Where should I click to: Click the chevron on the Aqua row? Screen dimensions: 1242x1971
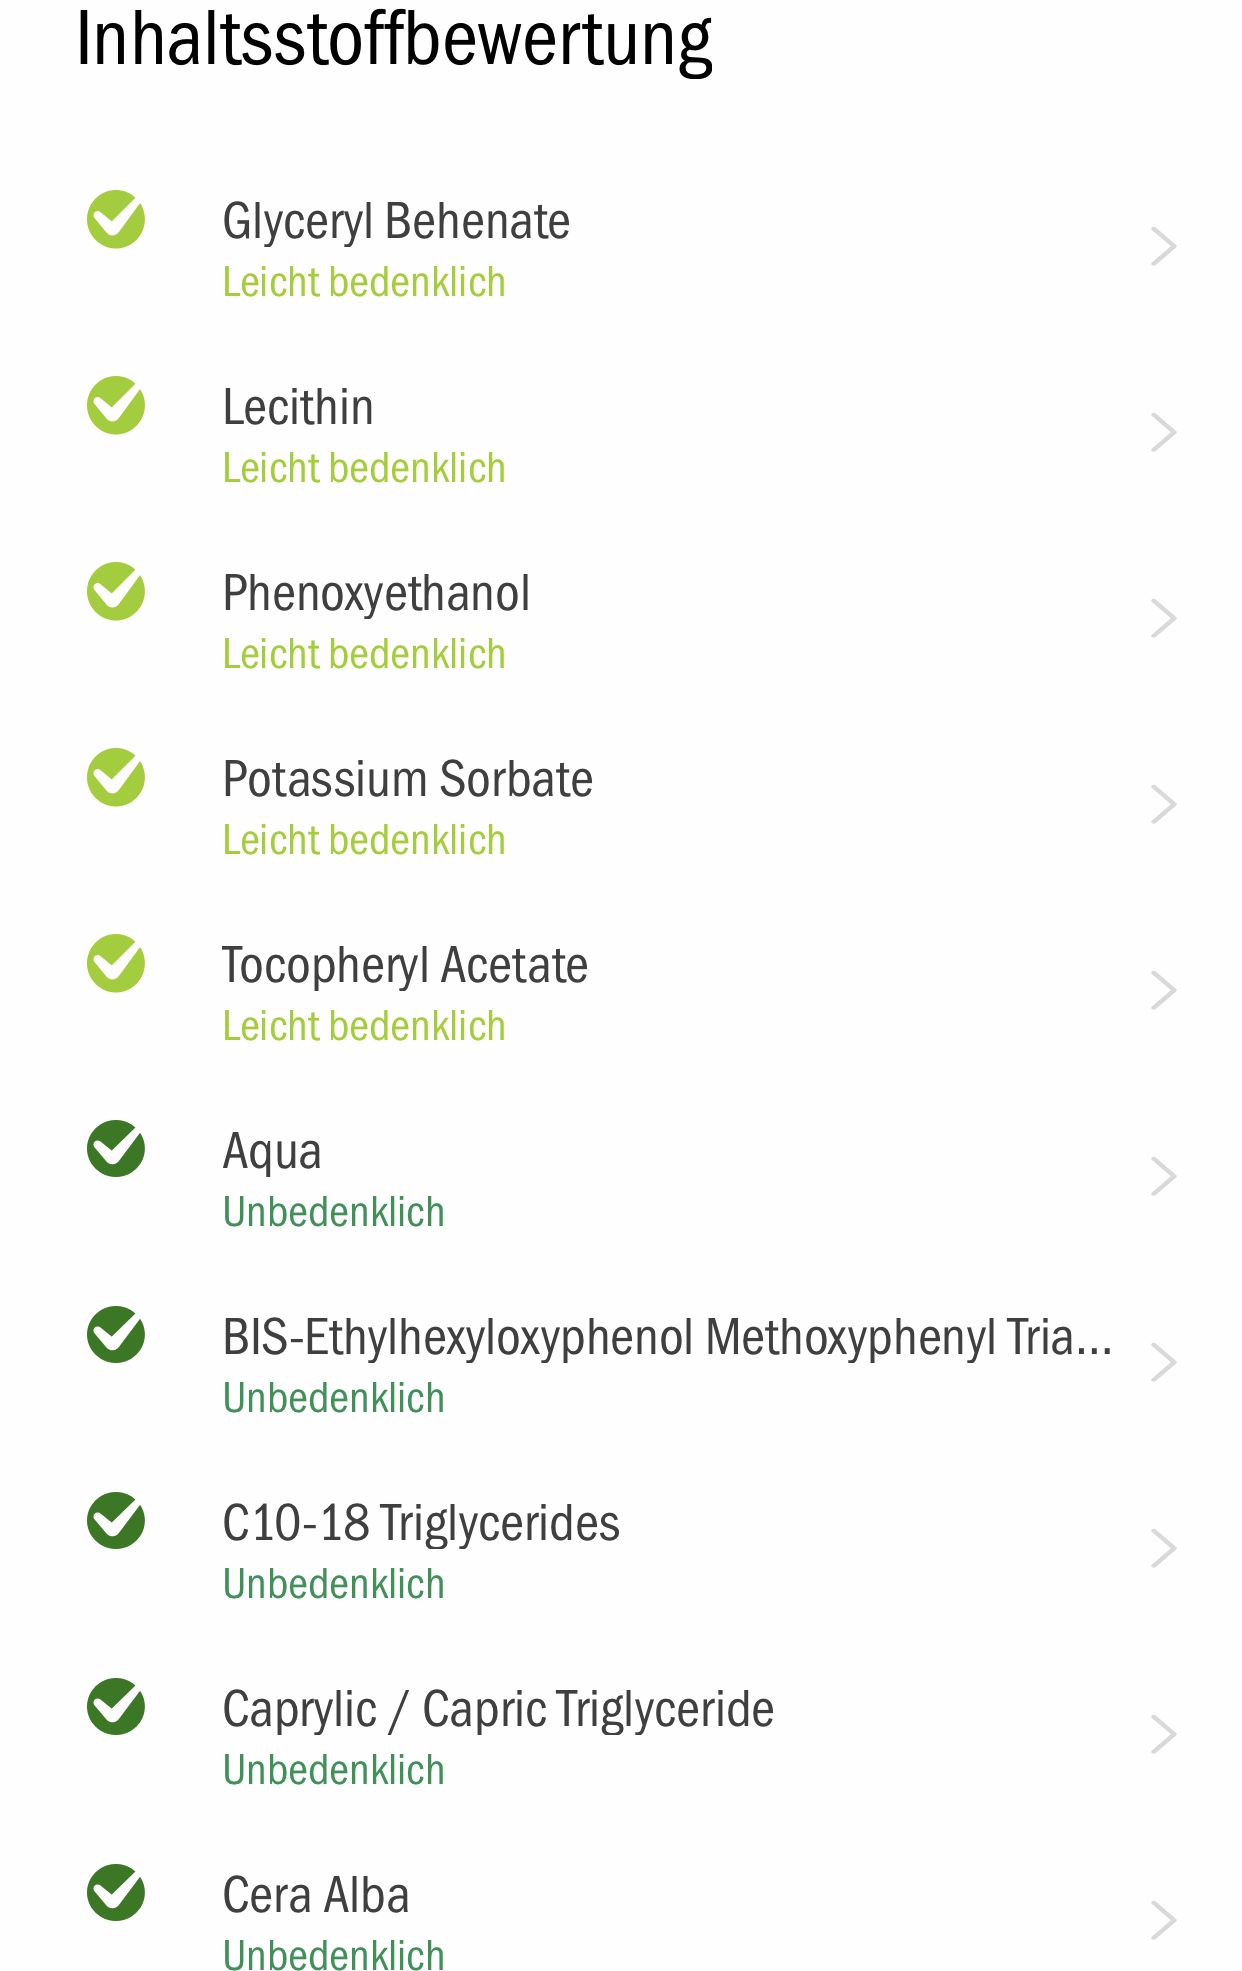pos(1163,1177)
